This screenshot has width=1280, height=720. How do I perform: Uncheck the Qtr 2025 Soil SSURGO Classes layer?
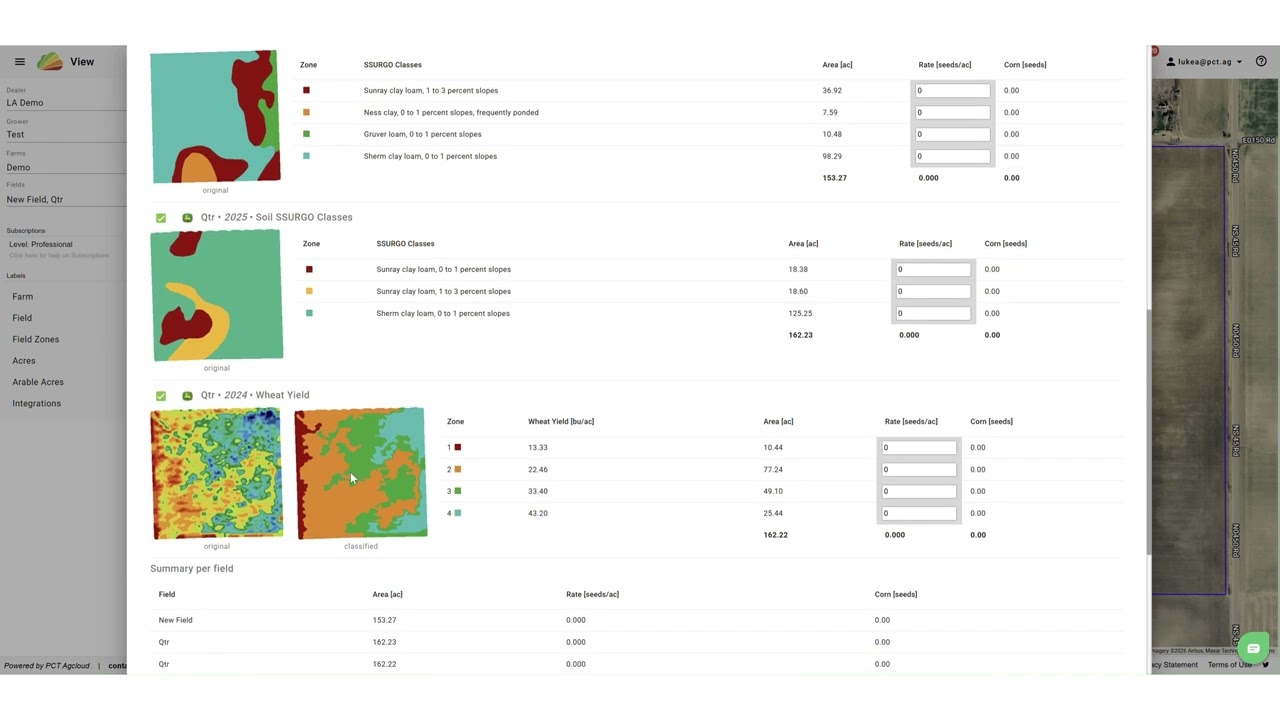point(161,217)
